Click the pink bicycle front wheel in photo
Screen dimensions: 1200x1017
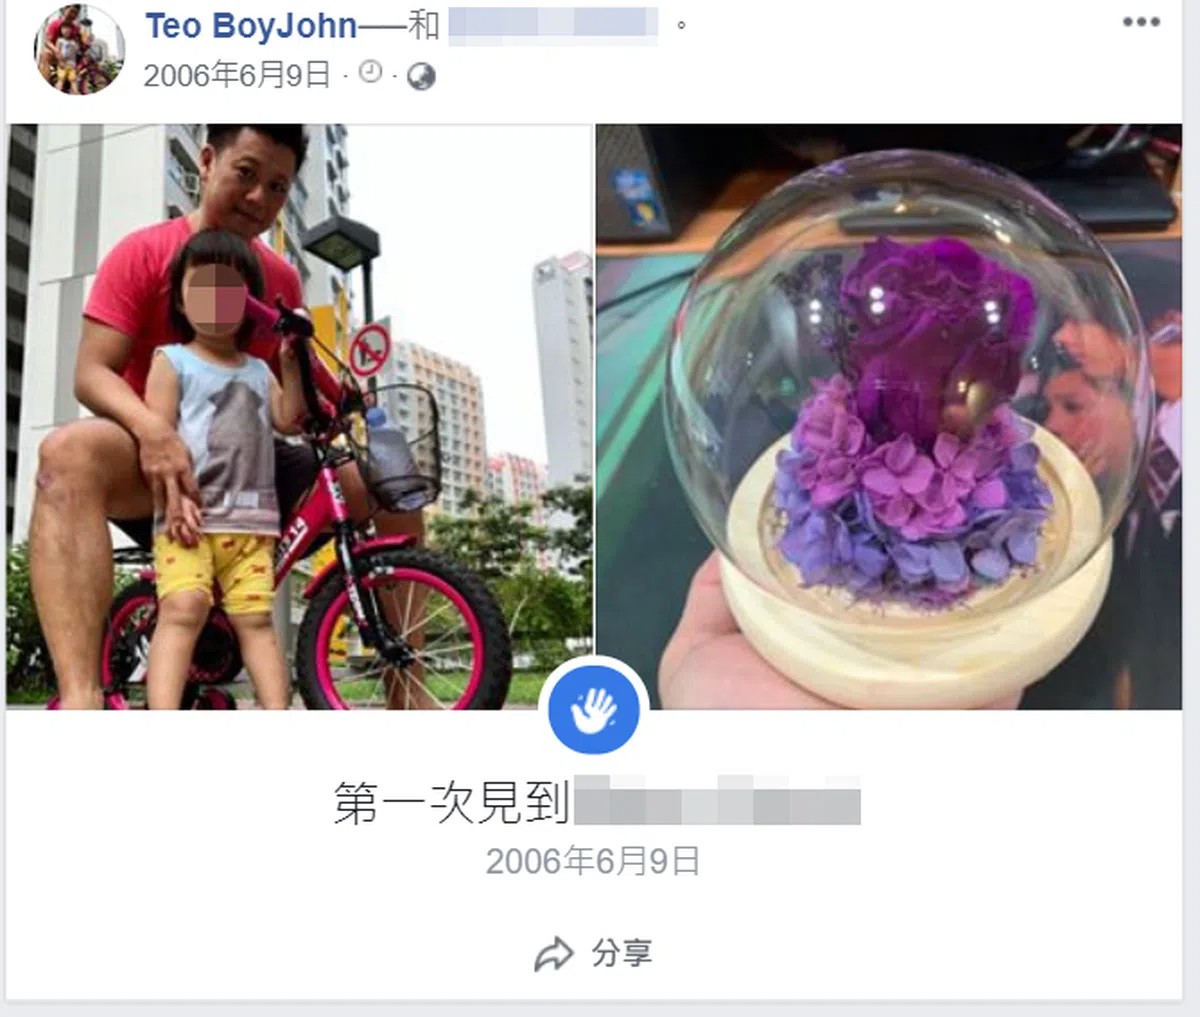pyautogui.click(x=404, y=630)
